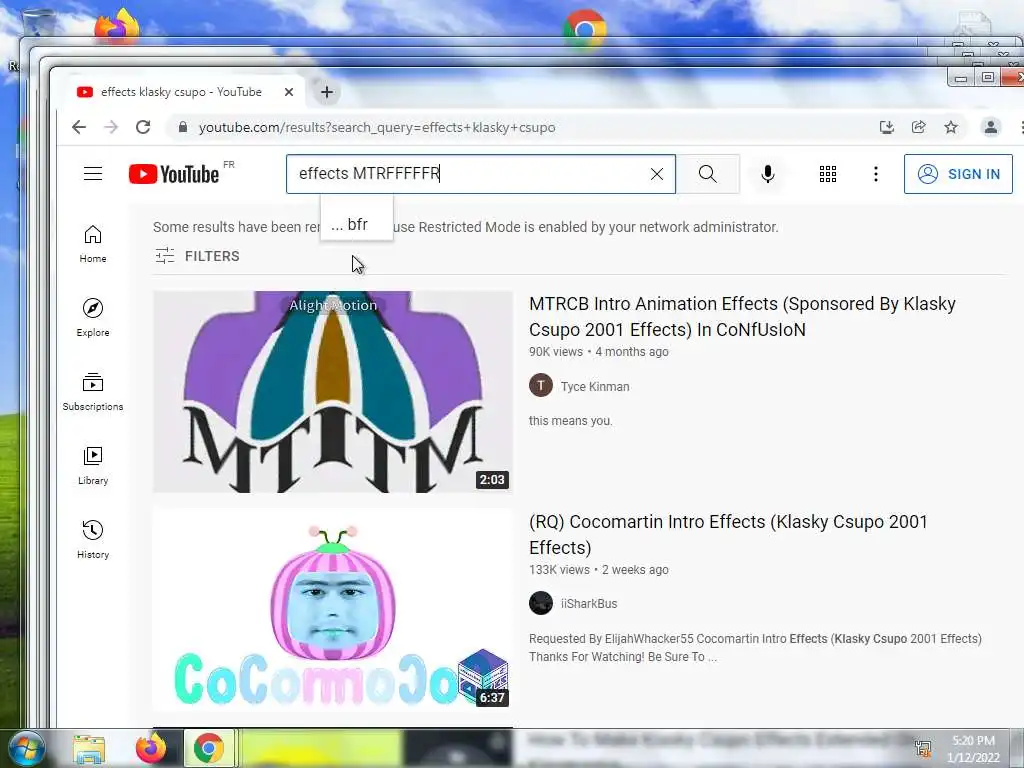
Task: Bookmark this page with the star
Action: click(951, 127)
